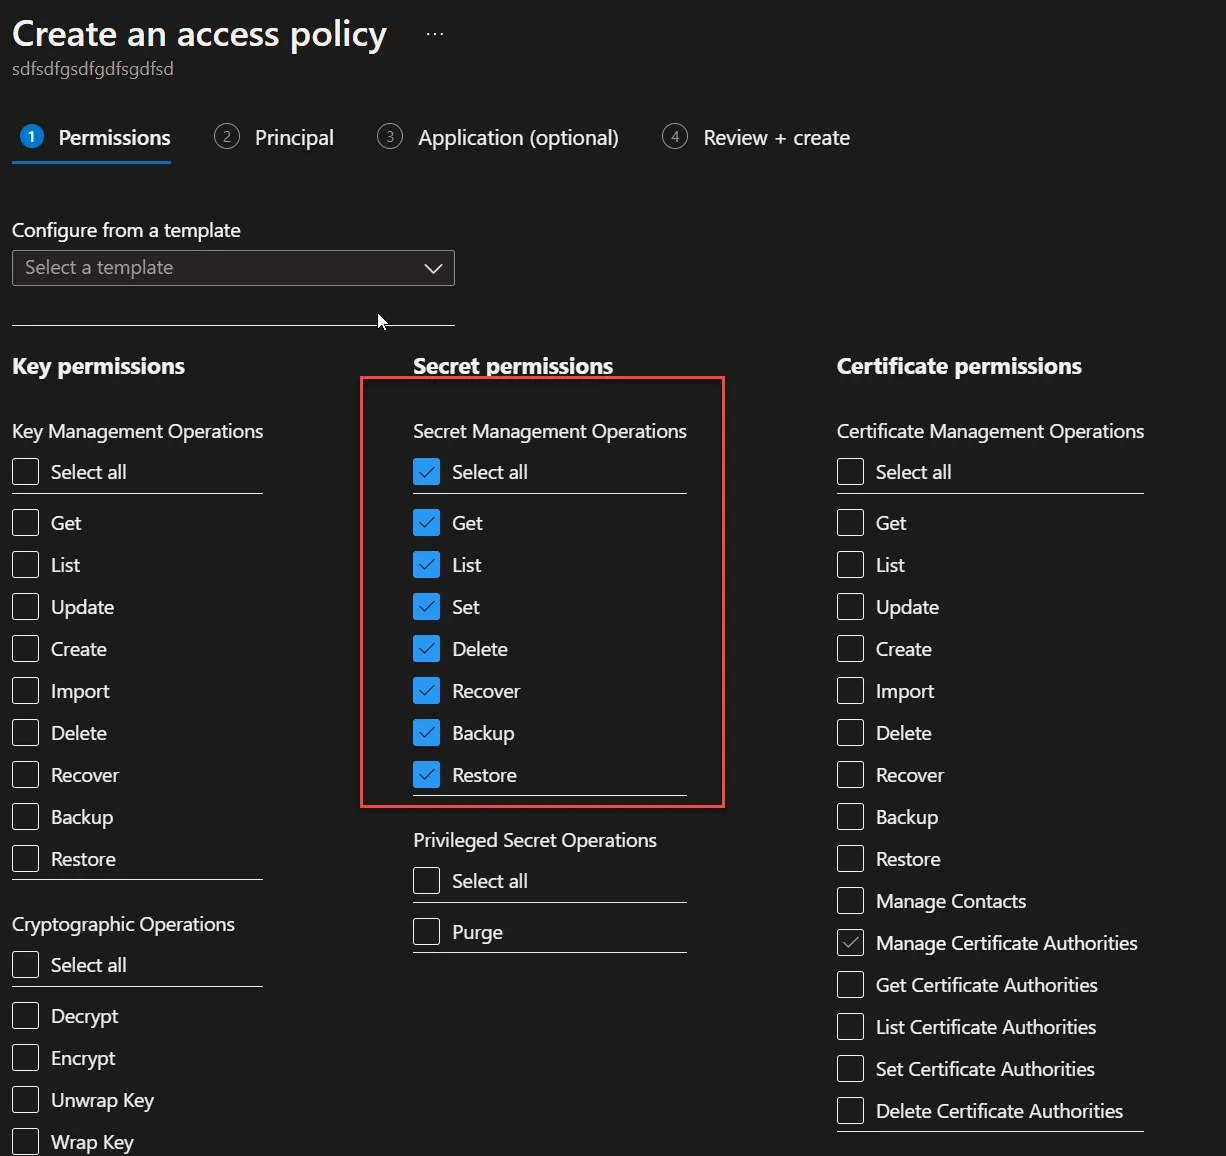Open the ellipsis more options menu

(x=434, y=34)
